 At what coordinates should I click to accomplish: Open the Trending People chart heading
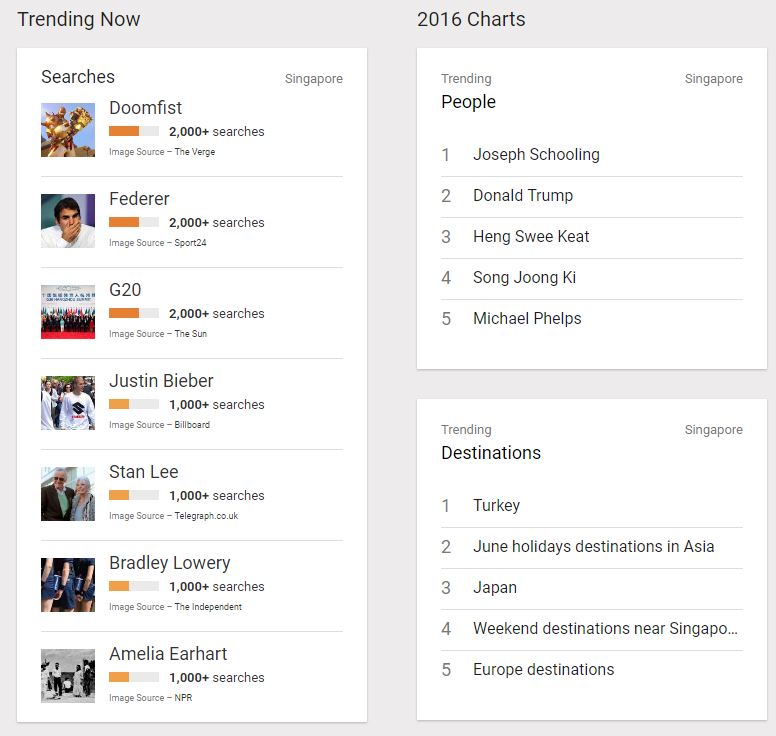[x=468, y=102]
